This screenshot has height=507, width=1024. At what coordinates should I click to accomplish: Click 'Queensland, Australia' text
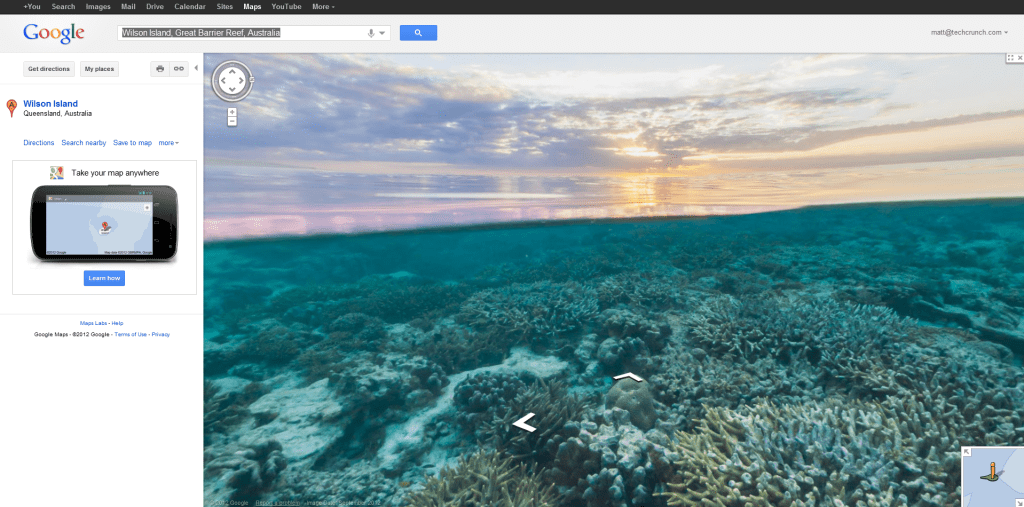coord(57,113)
